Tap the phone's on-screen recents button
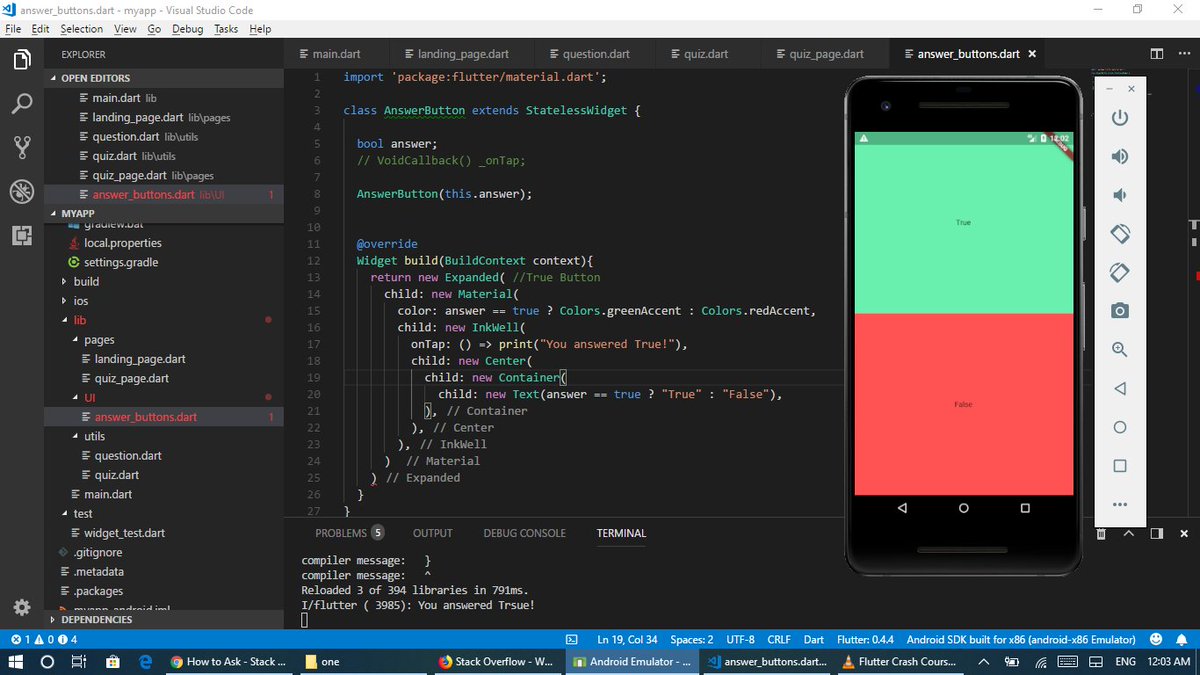This screenshot has height=675, width=1200. tap(1025, 508)
